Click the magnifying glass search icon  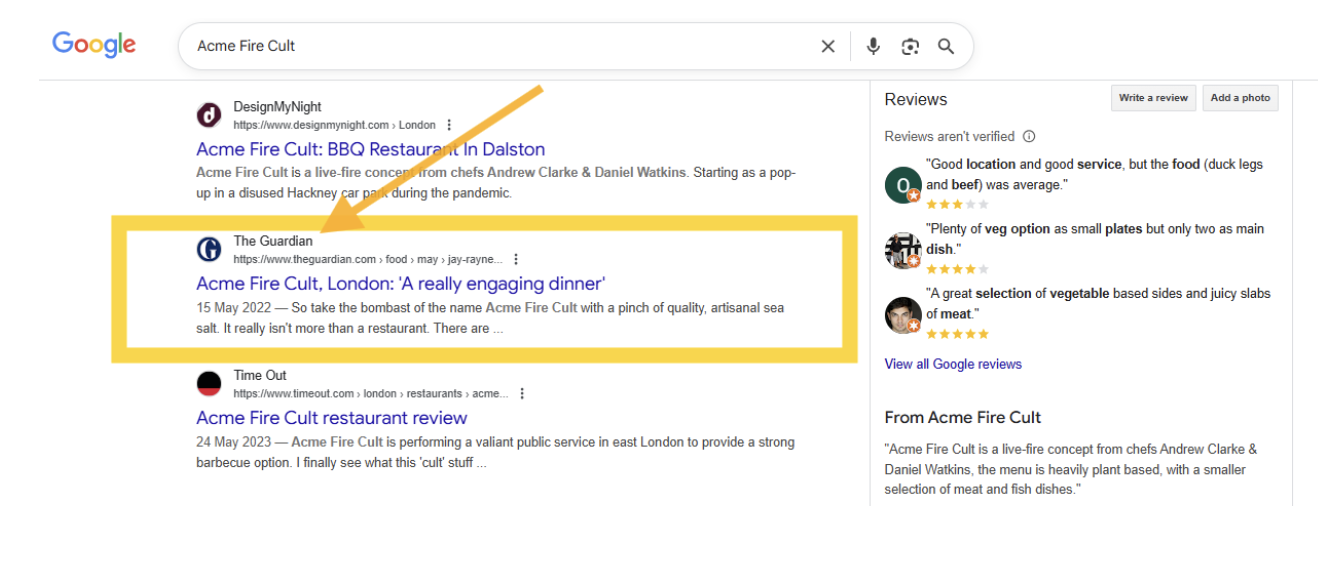(x=946, y=46)
